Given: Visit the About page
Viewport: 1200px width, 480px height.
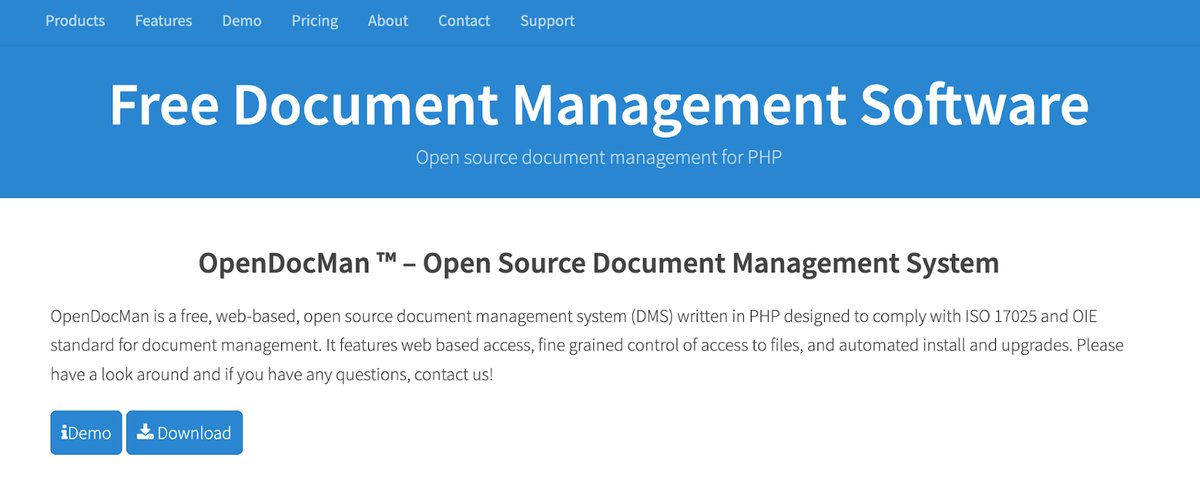Looking at the screenshot, I should 388,20.
